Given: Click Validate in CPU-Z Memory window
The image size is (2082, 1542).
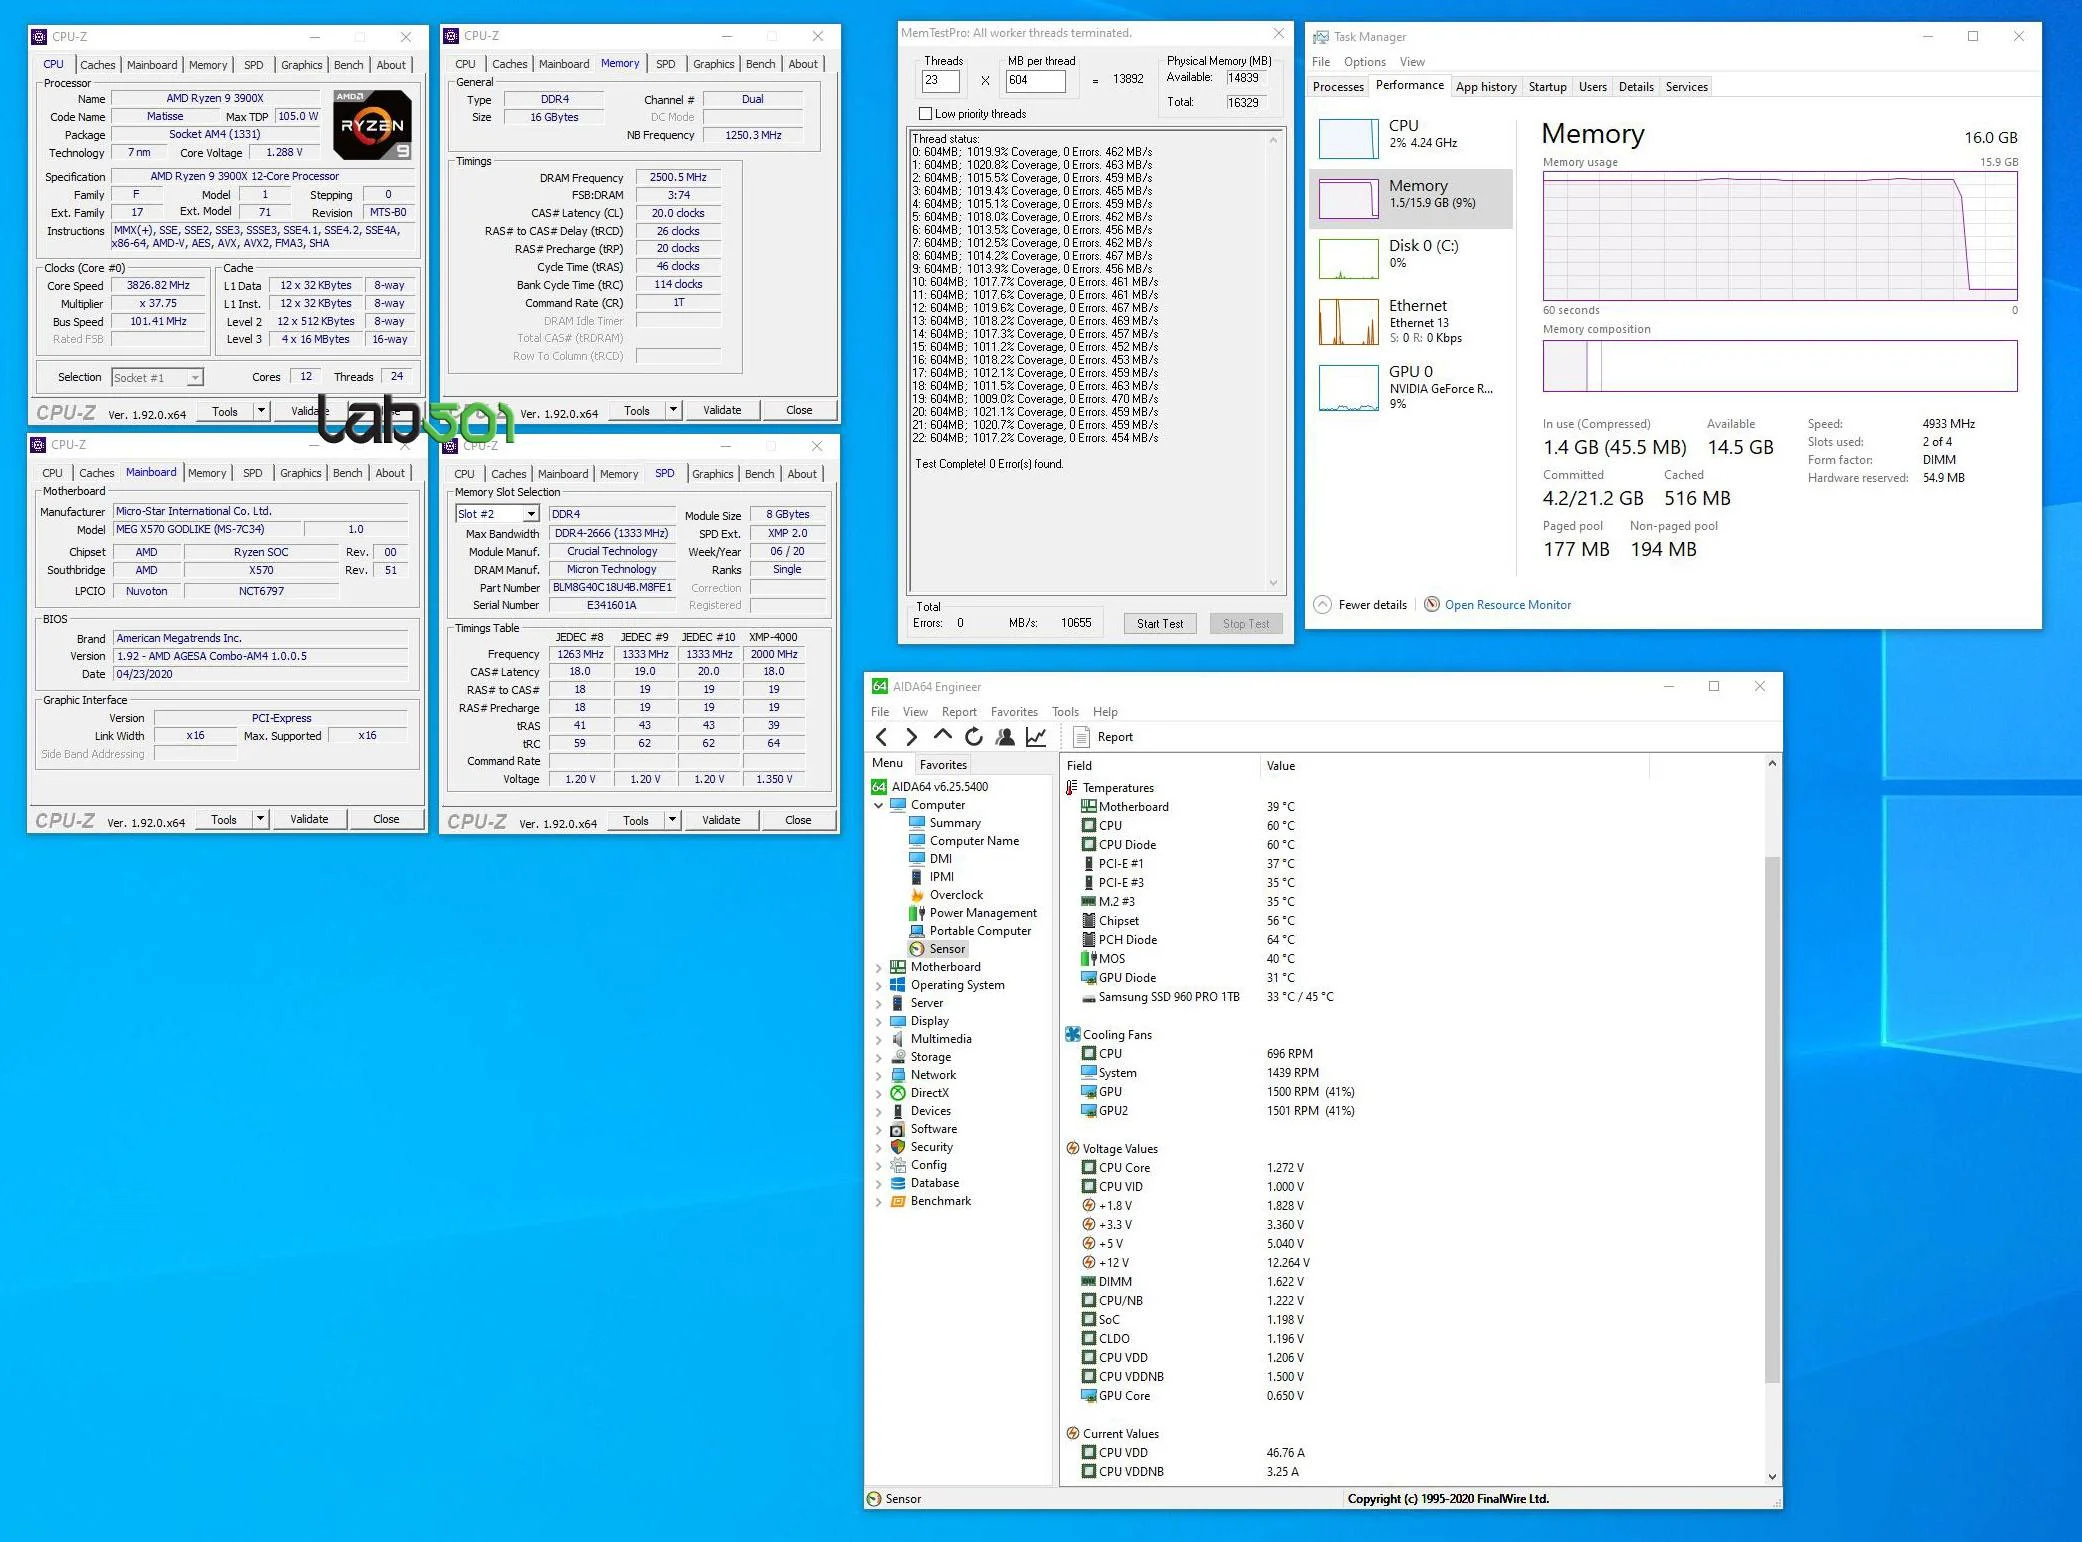Looking at the screenshot, I should (721, 410).
